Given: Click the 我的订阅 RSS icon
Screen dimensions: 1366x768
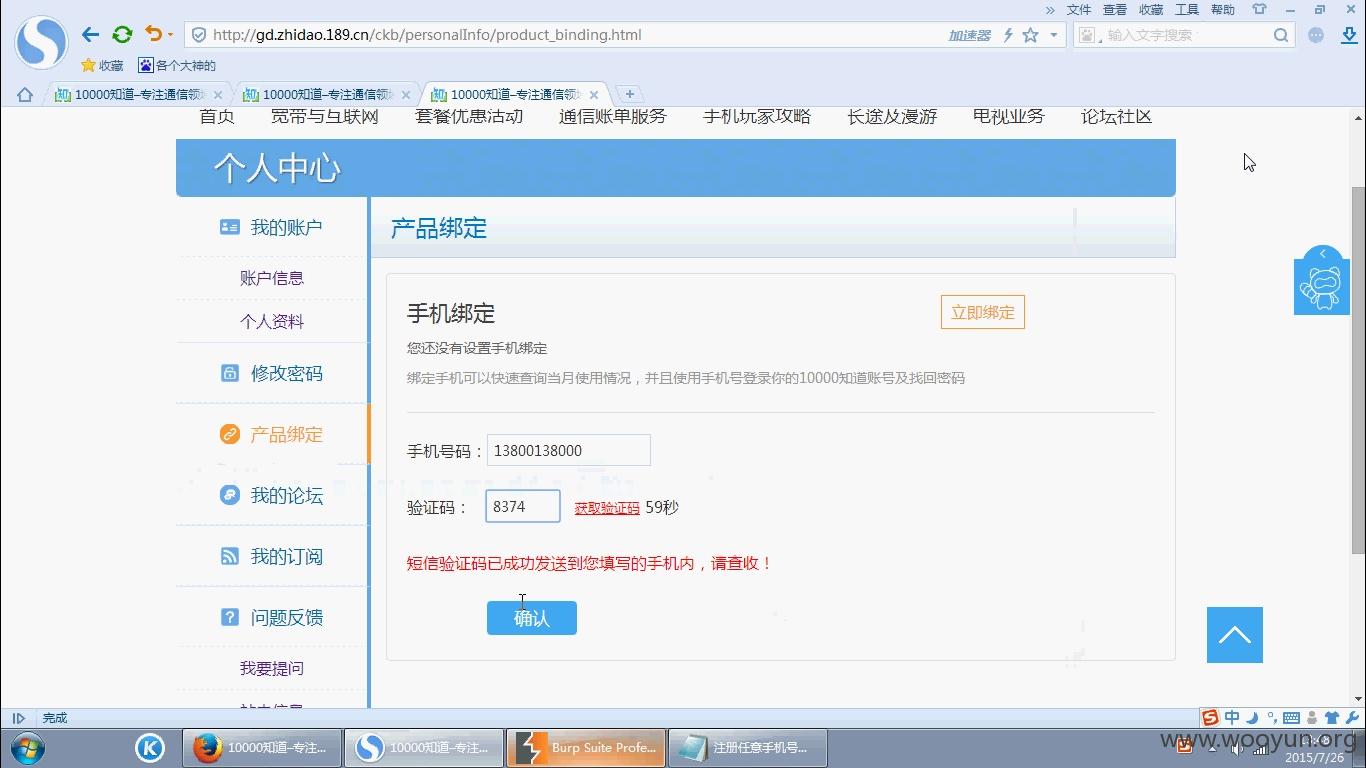Looking at the screenshot, I should tap(230, 556).
